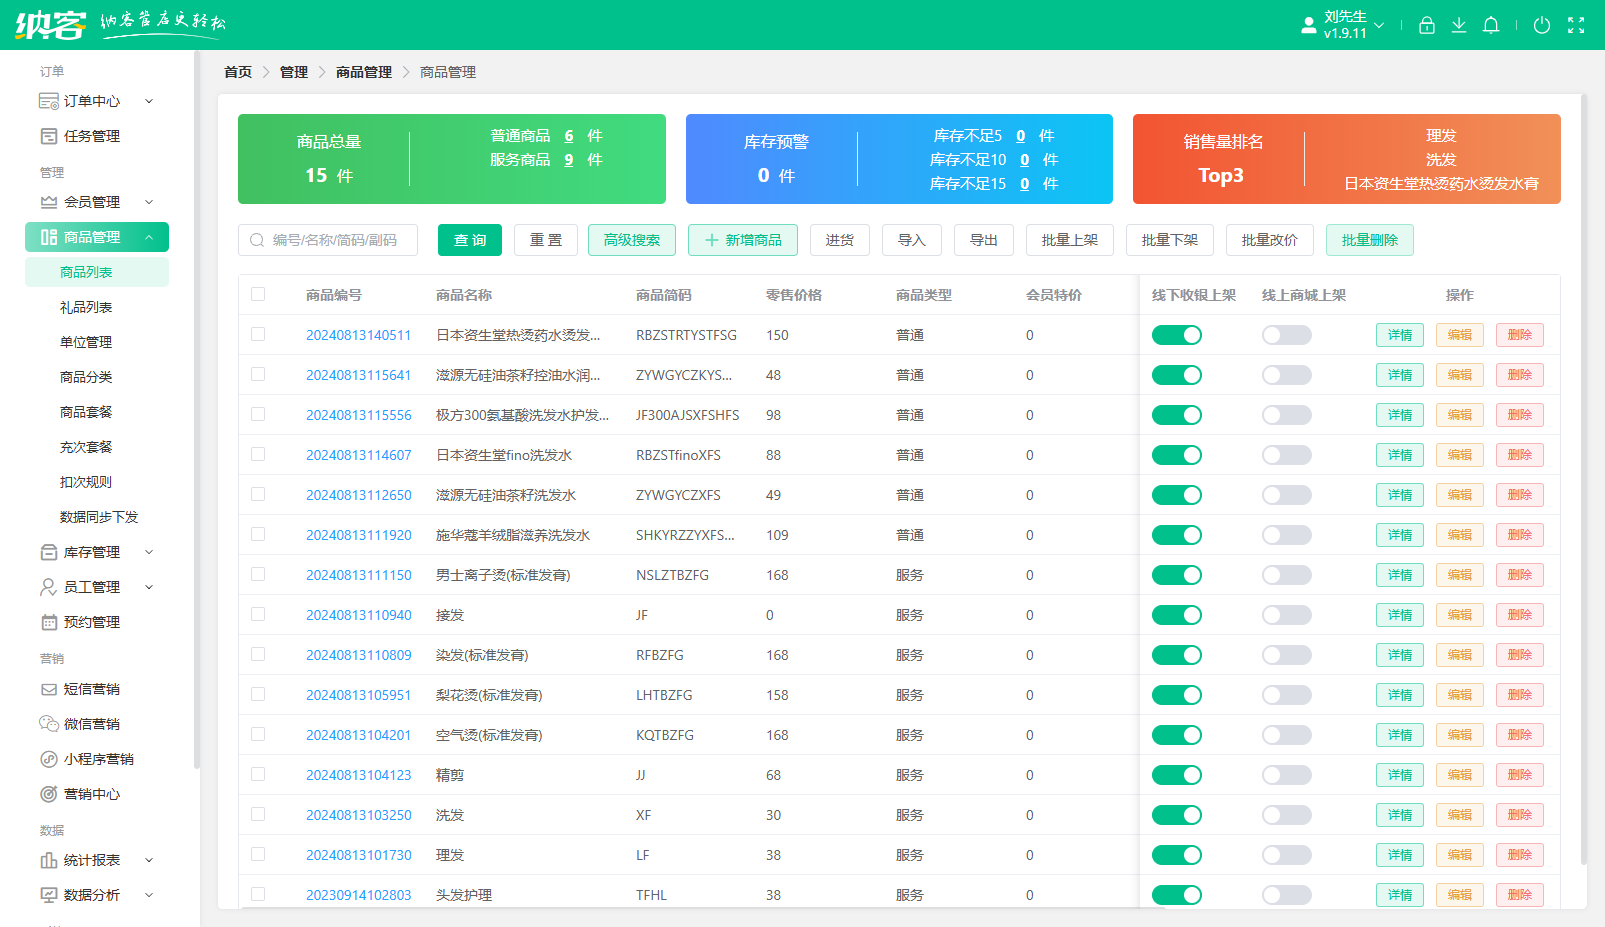Viewport: 1605px width, 927px height.
Task: Click the 首页 breadcrumb
Action: (238, 72)
